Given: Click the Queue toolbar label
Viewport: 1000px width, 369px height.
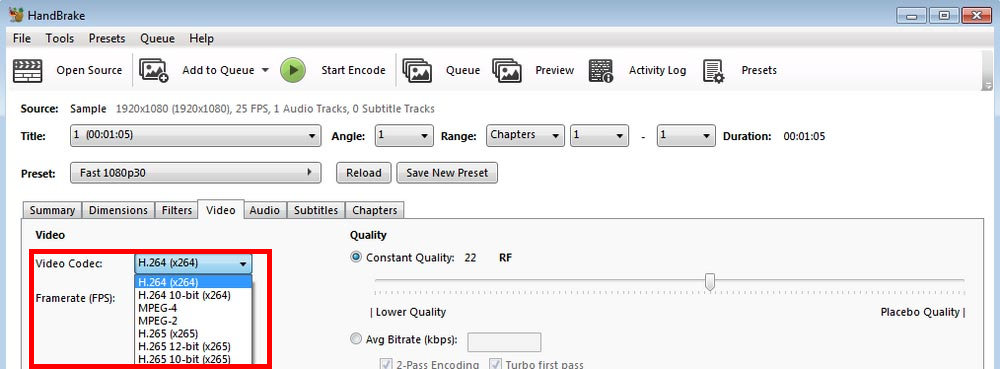Looking at the screenshot, I should tap(463, 70).
